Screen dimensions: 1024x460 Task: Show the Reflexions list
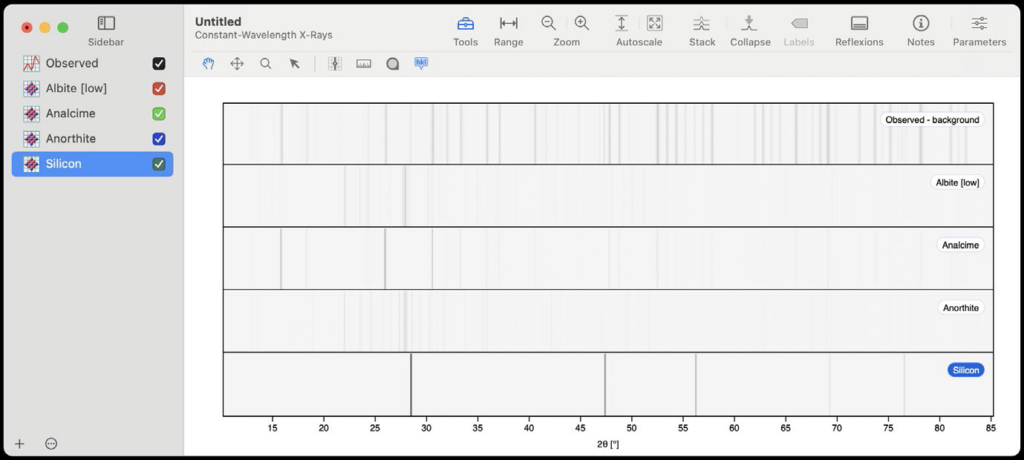point(859,24)
